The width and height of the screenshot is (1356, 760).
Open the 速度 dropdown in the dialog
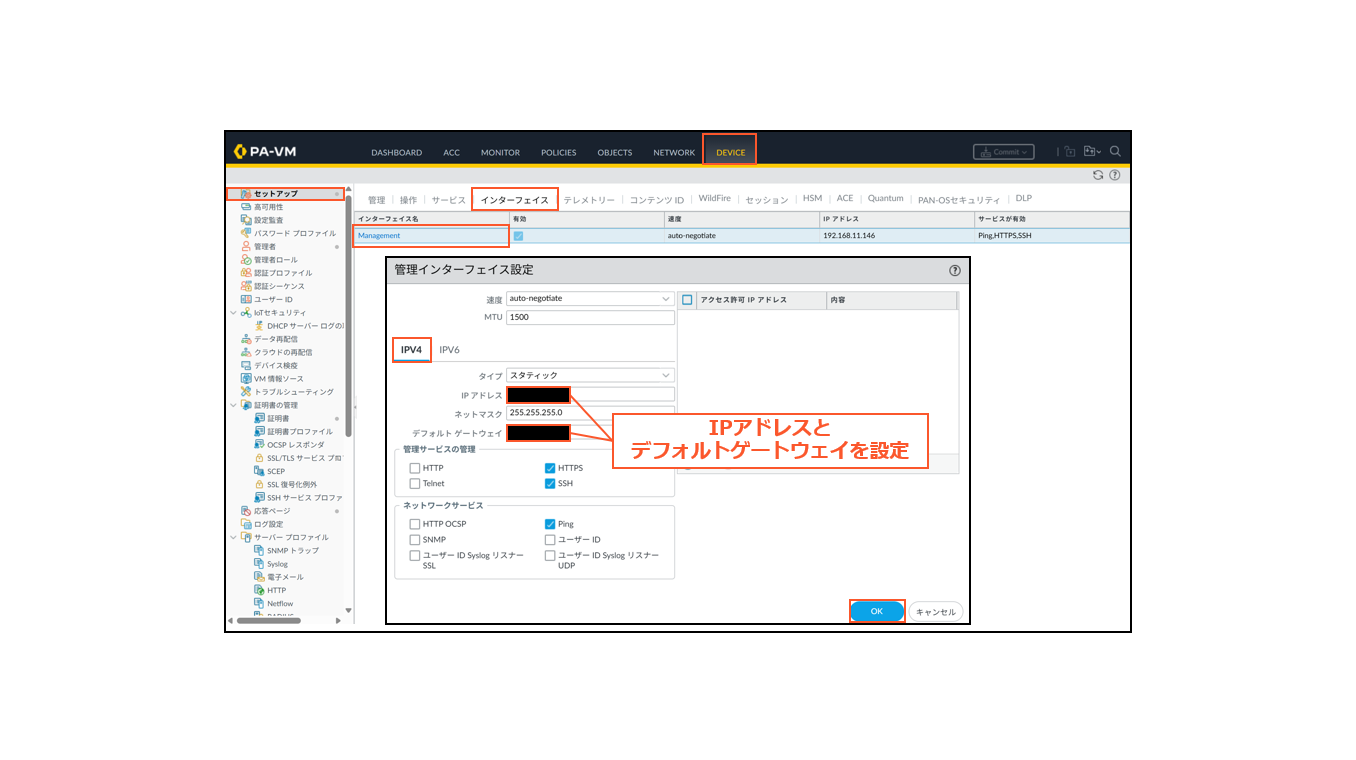(589, 298)
